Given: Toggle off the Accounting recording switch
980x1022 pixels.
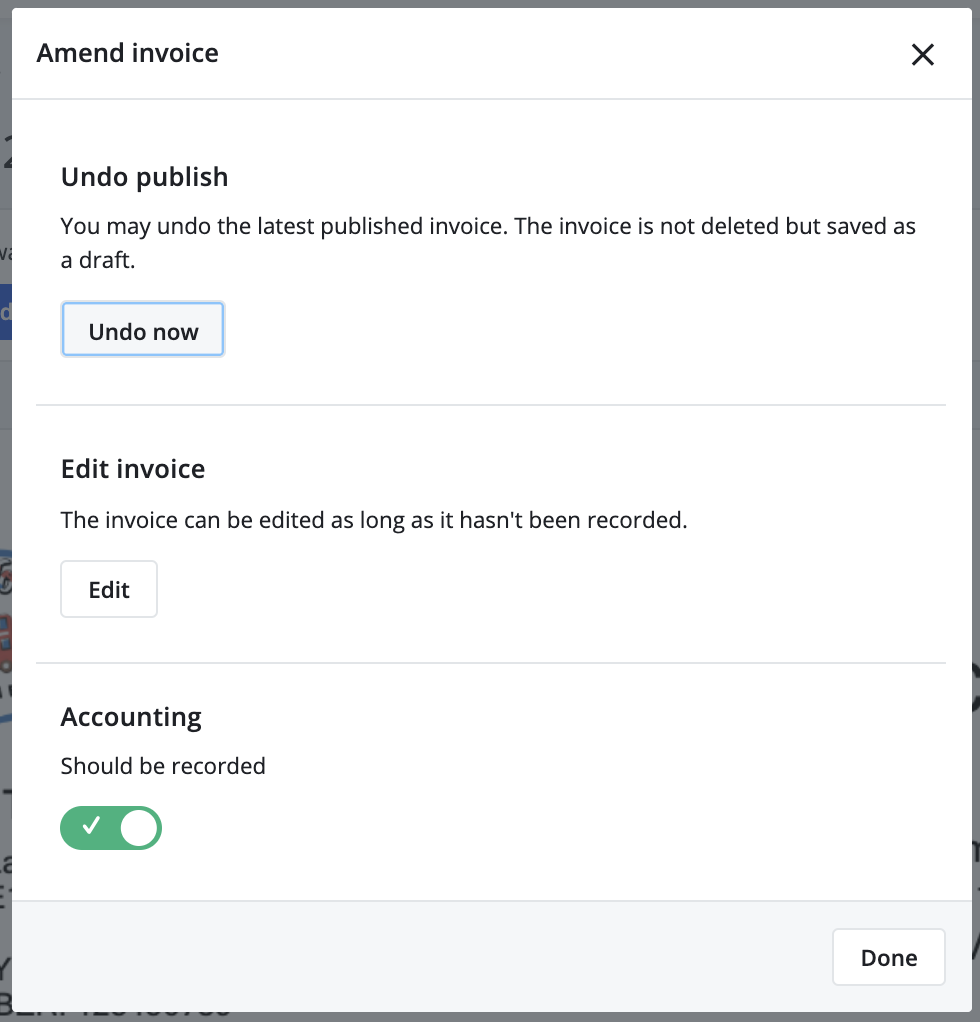Looking at the screenshot, I should pos(110,828).
